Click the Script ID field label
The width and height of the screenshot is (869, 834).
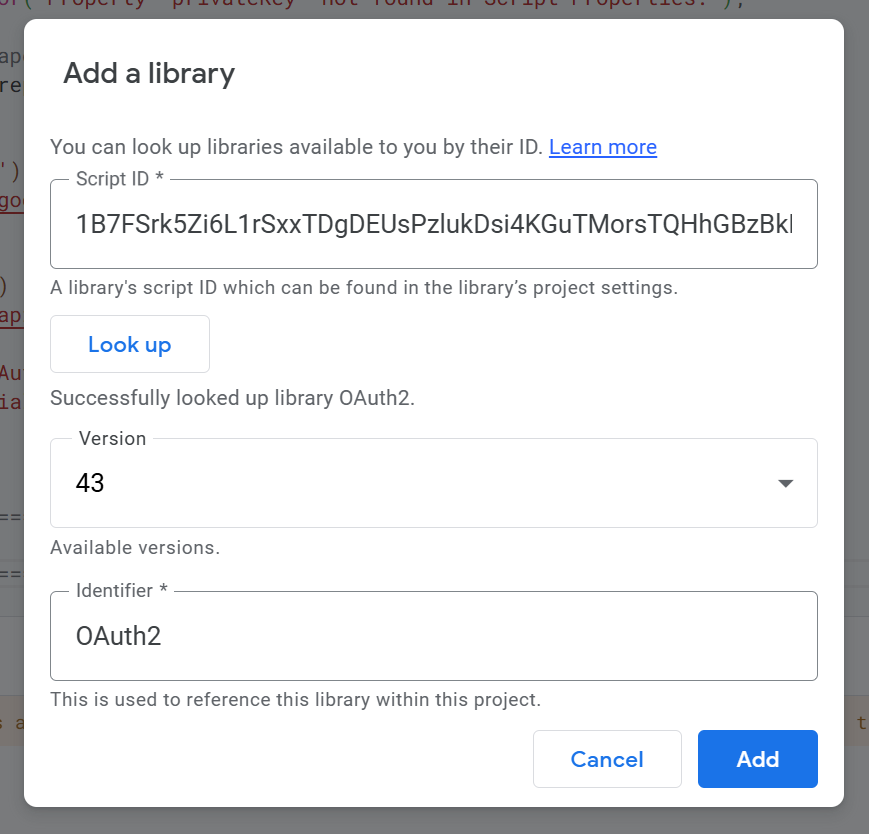[119, 178]
